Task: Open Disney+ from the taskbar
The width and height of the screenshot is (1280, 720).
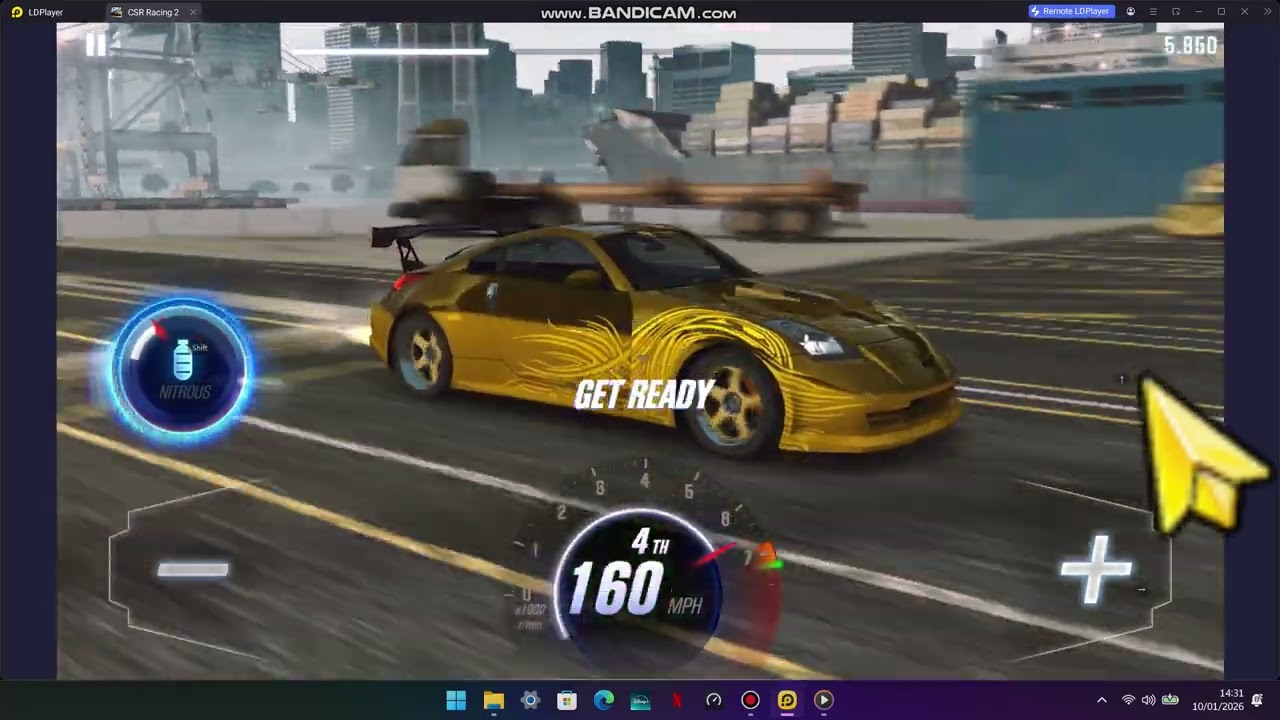Action: coord(640,700)
